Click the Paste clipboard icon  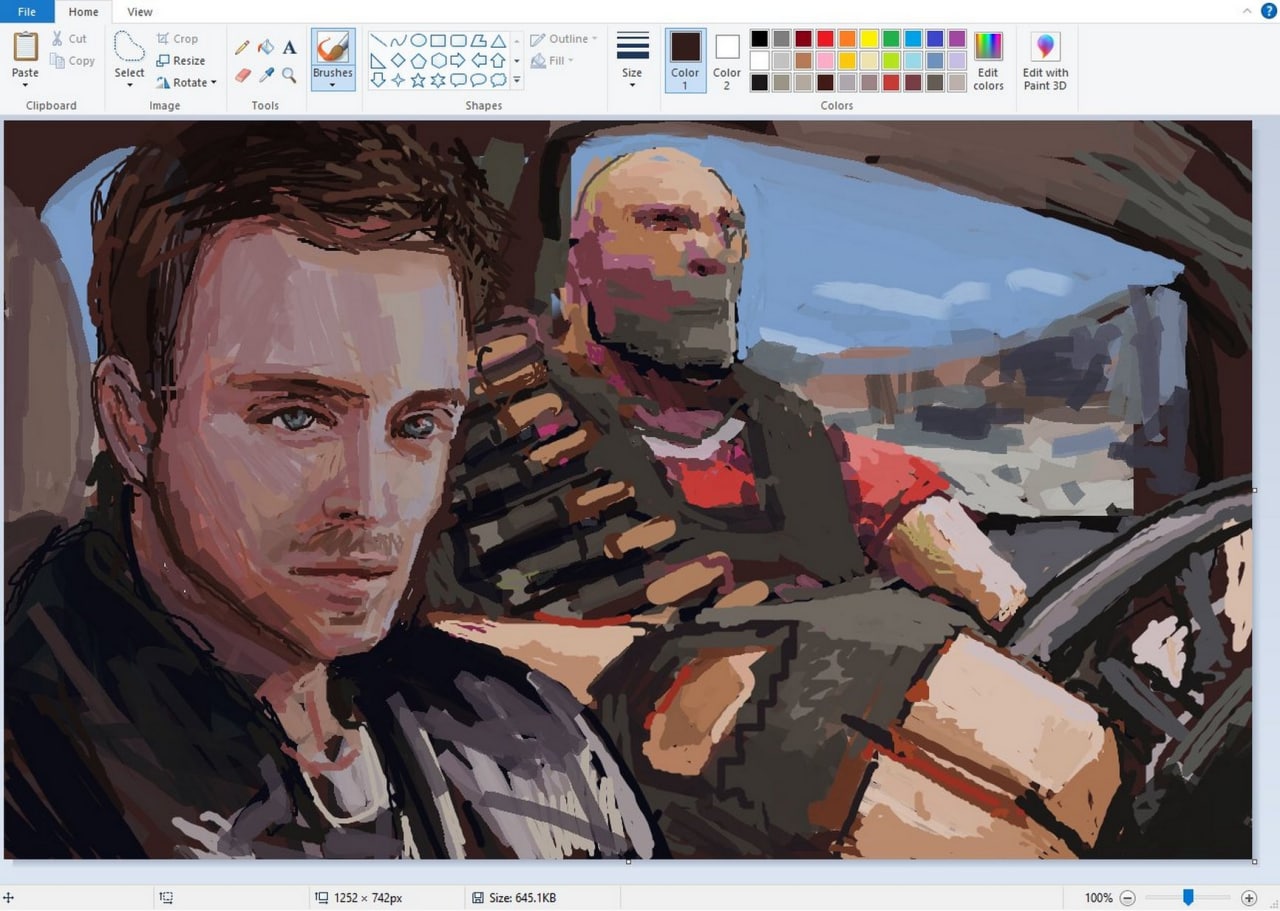25,47
